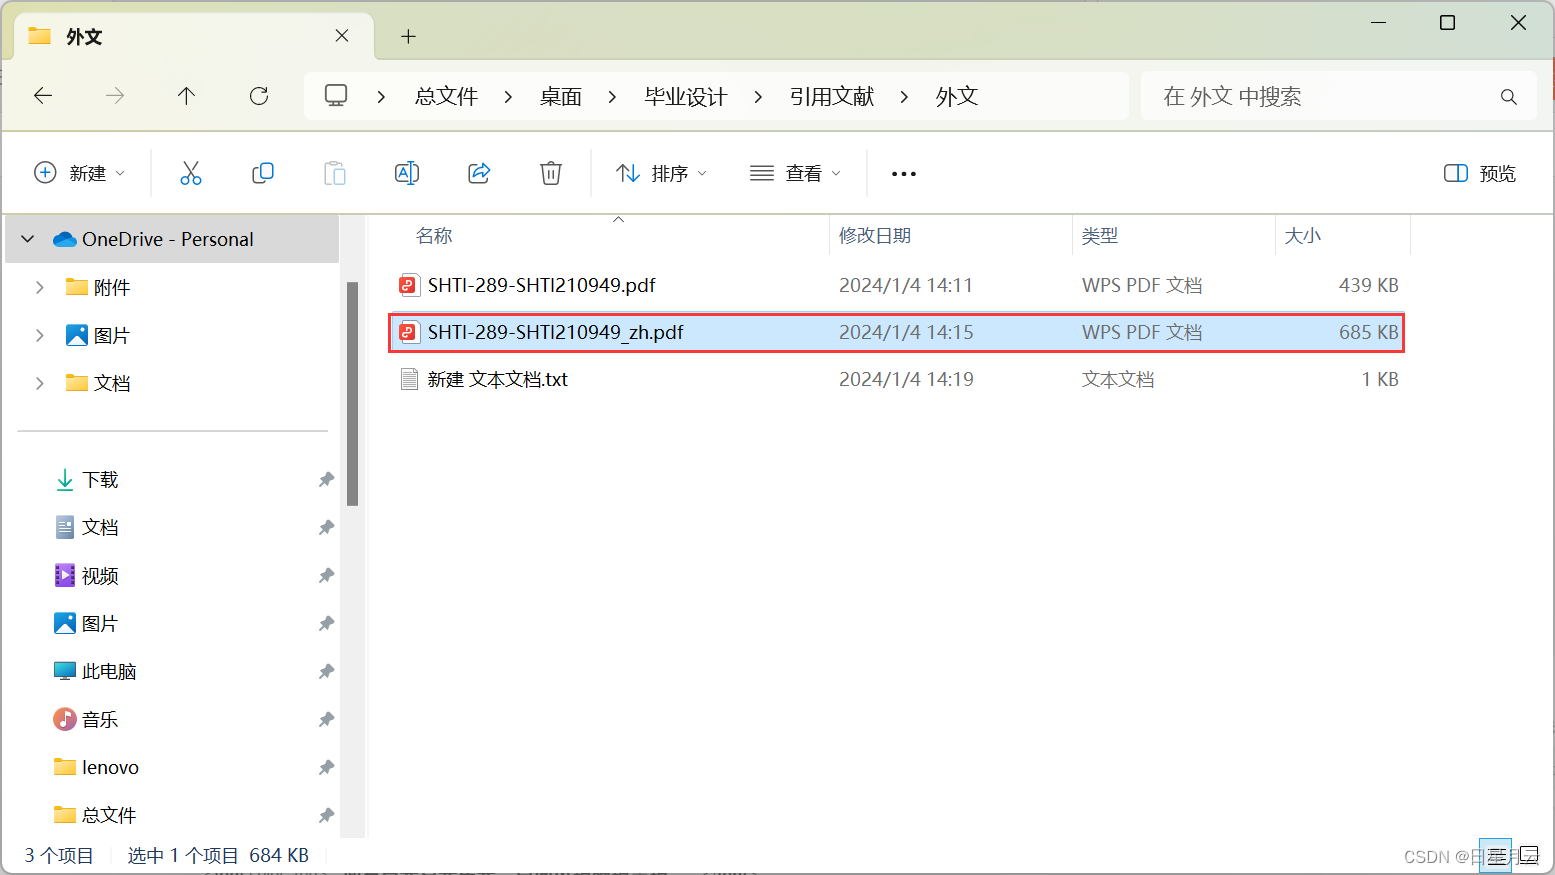Expand chevron after 引用文献 in address bar
Viewport: 1555px width, 875px height.
[904, 97]
